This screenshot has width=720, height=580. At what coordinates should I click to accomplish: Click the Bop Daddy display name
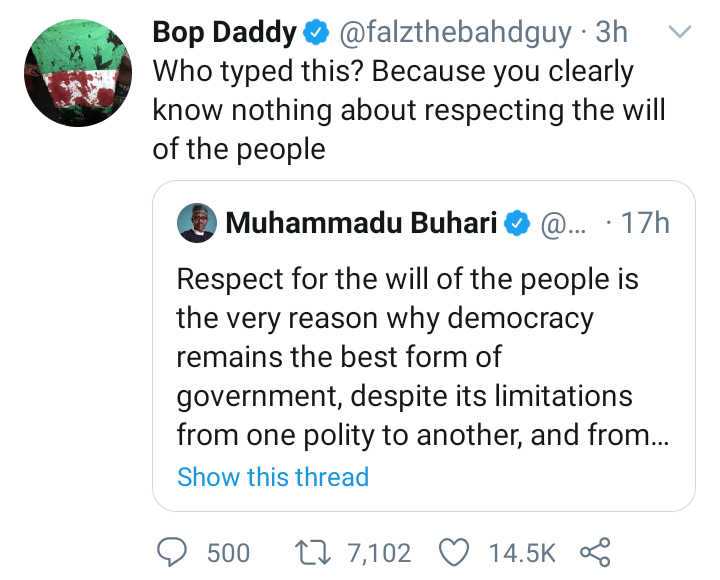pyautogui.click(x=224, y=33)
